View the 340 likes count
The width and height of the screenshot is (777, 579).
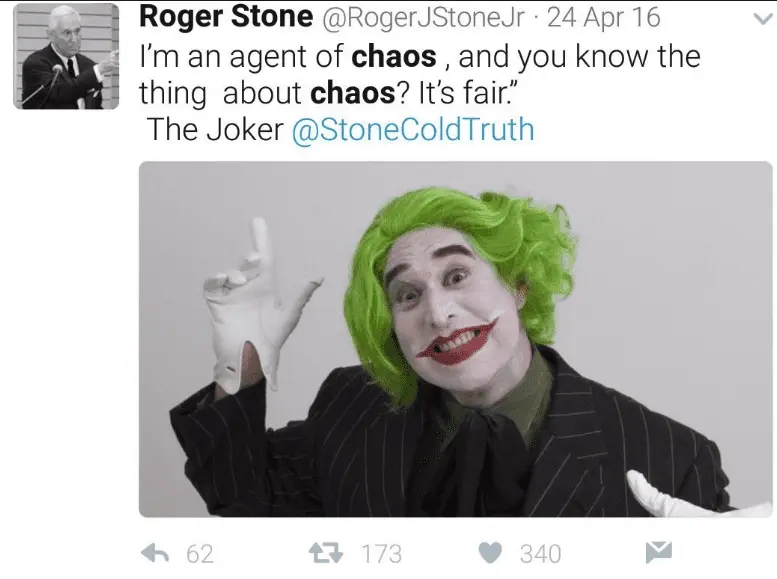pyautogui.click(x=540, y=553)
